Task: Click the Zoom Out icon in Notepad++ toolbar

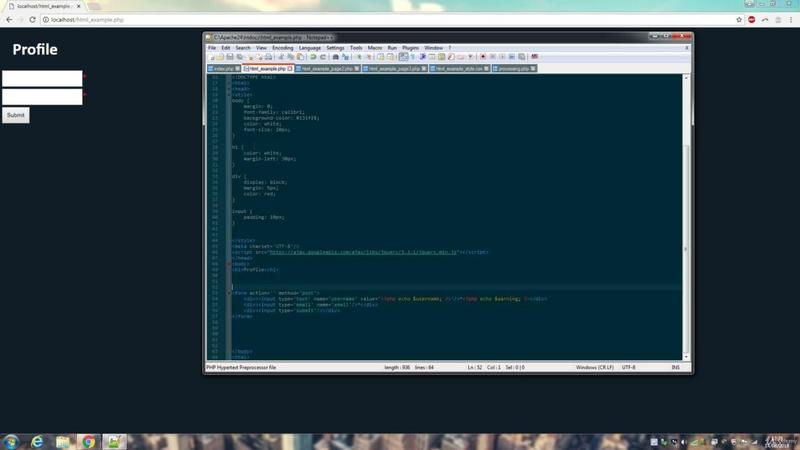Action: tap(368, 57)
